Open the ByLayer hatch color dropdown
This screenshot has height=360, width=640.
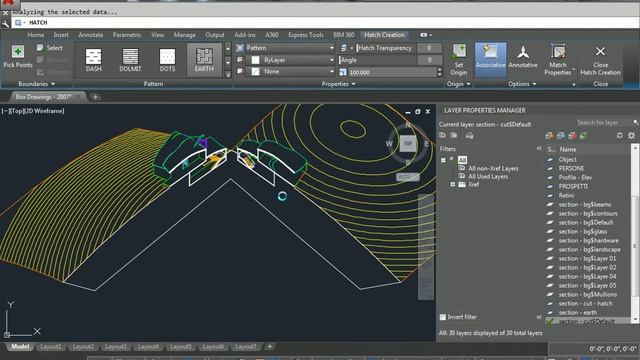click(290, 60)
